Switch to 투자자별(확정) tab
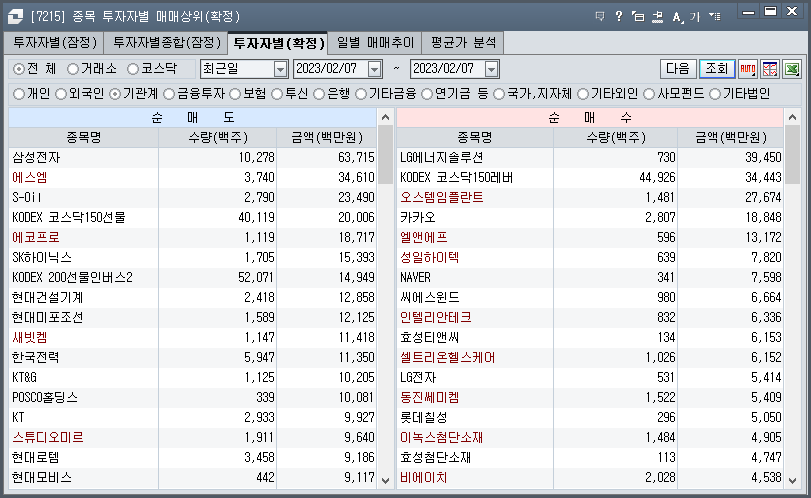The height and width of the screenshot is (498, 811). tap(278, 43)
